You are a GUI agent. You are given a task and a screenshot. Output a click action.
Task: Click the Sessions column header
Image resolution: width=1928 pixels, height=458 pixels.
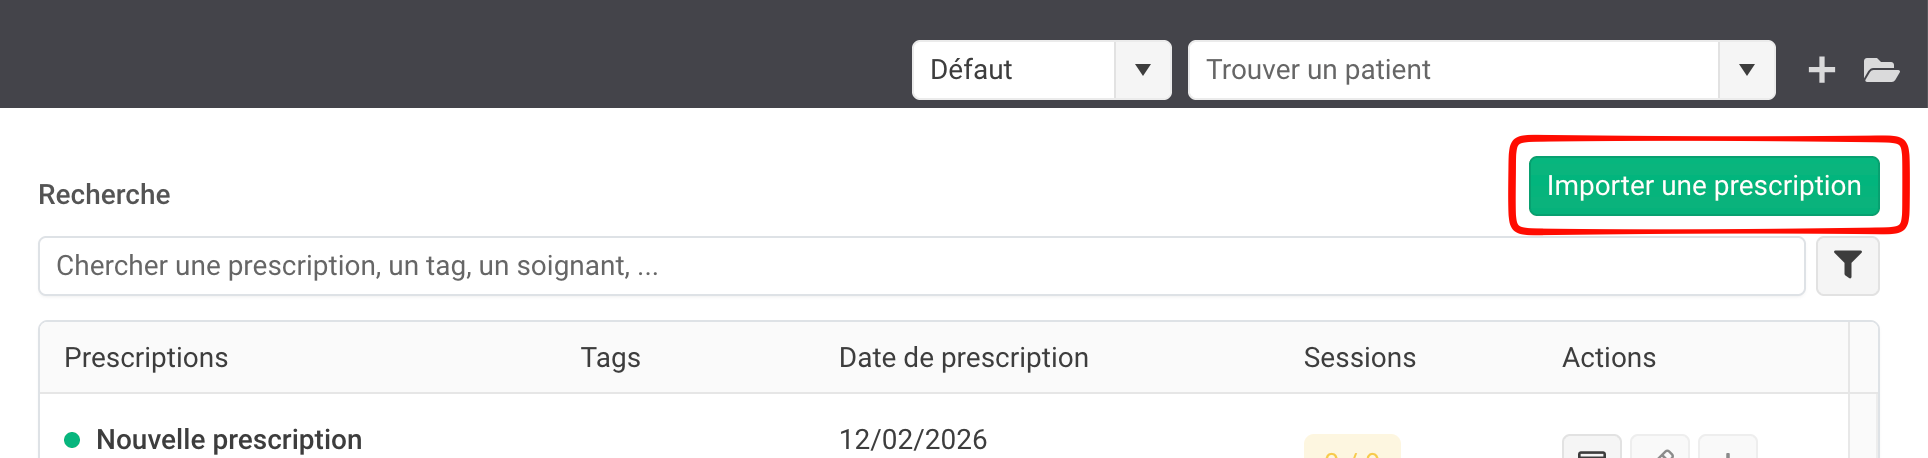coord(1359,358)
